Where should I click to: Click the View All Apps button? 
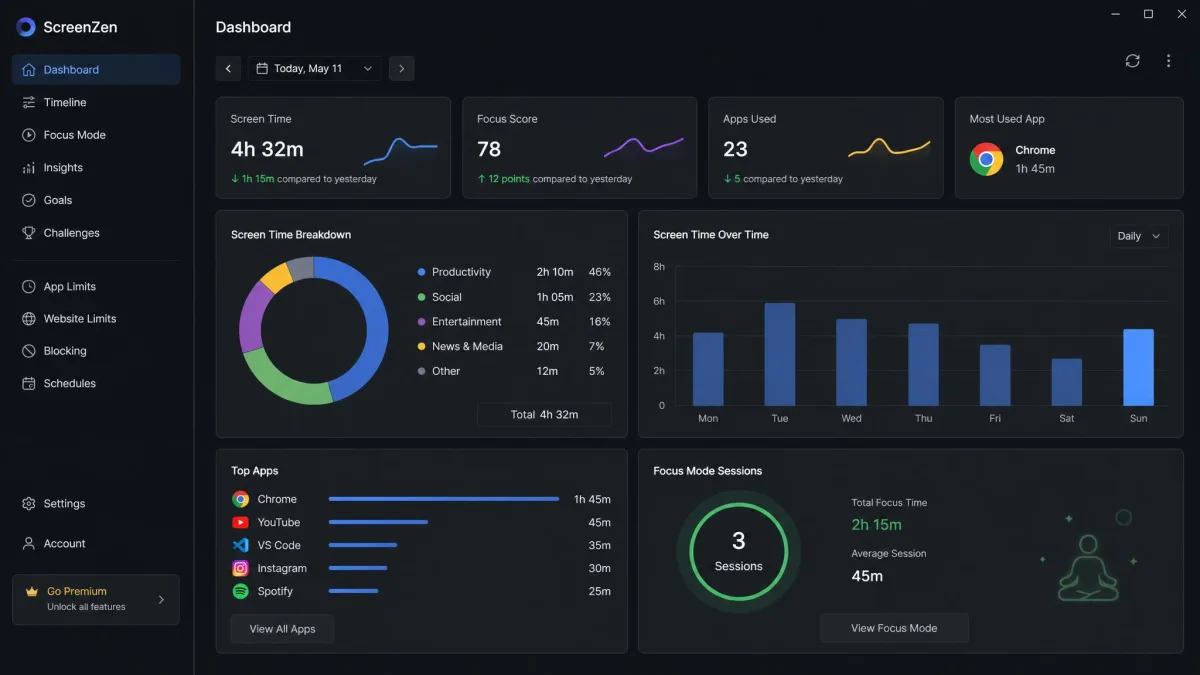282,629
